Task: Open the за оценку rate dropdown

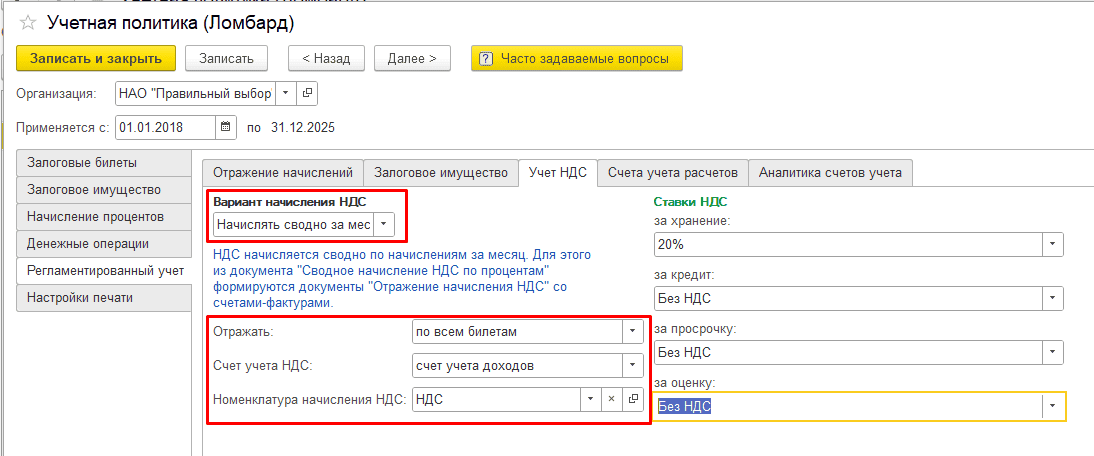Action: coord(1051,406)
